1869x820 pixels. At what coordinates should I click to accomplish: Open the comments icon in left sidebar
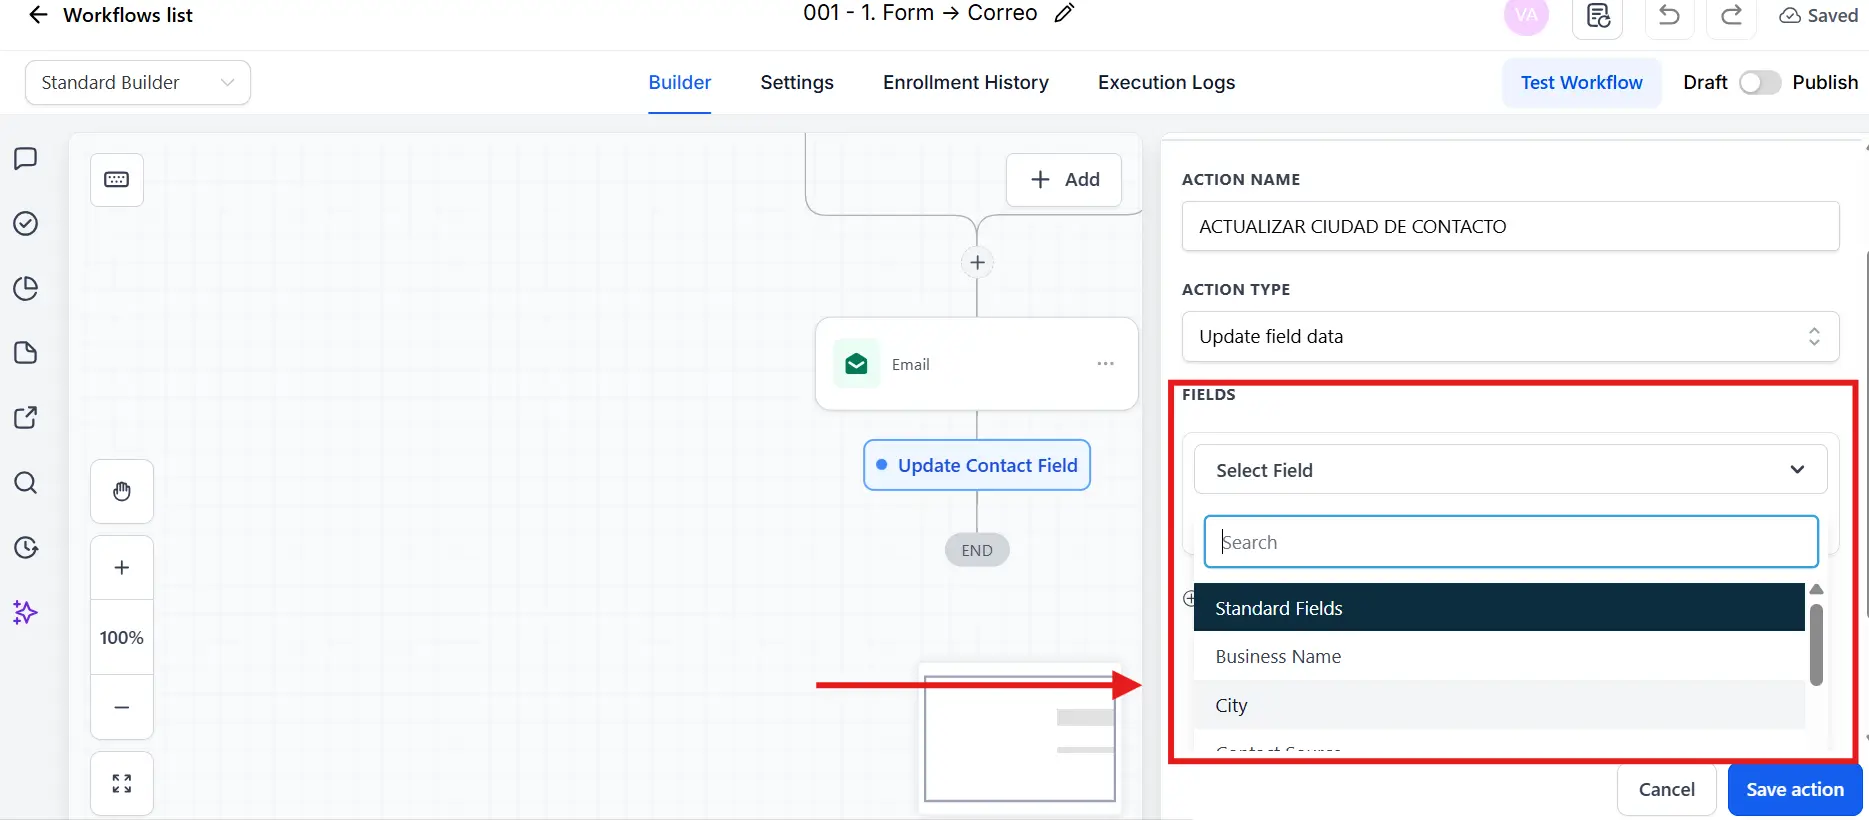[x=26, y=158]
